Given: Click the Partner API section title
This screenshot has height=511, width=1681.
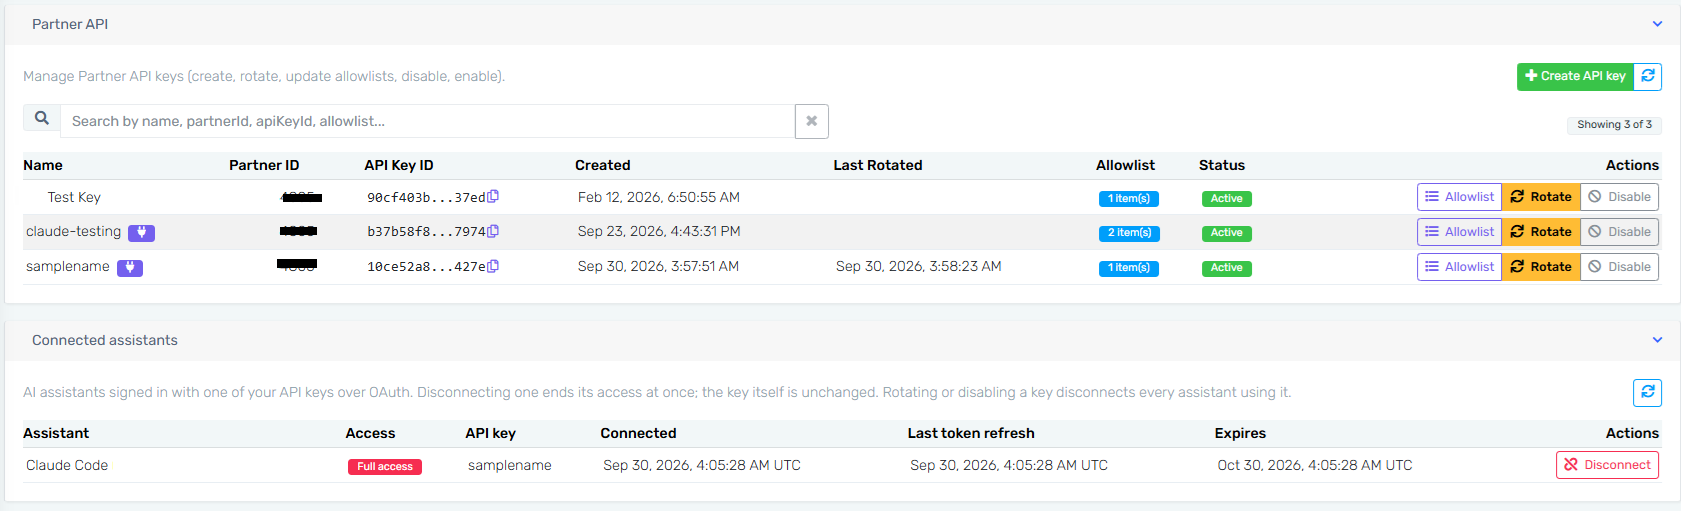Looking at the screenshot, I should coord(70,24).
